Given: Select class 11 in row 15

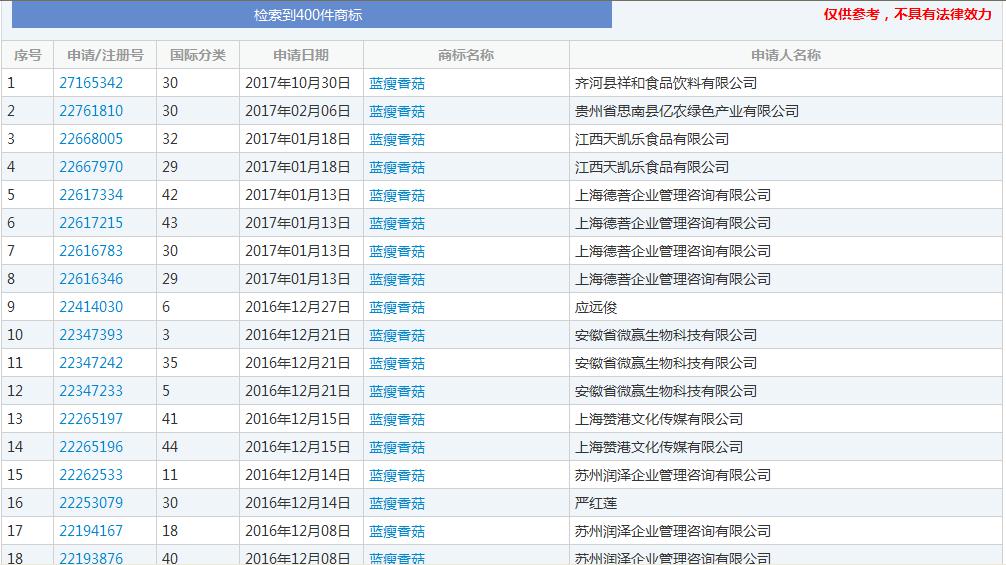Looking at the screenshot, I should [170, 475].
